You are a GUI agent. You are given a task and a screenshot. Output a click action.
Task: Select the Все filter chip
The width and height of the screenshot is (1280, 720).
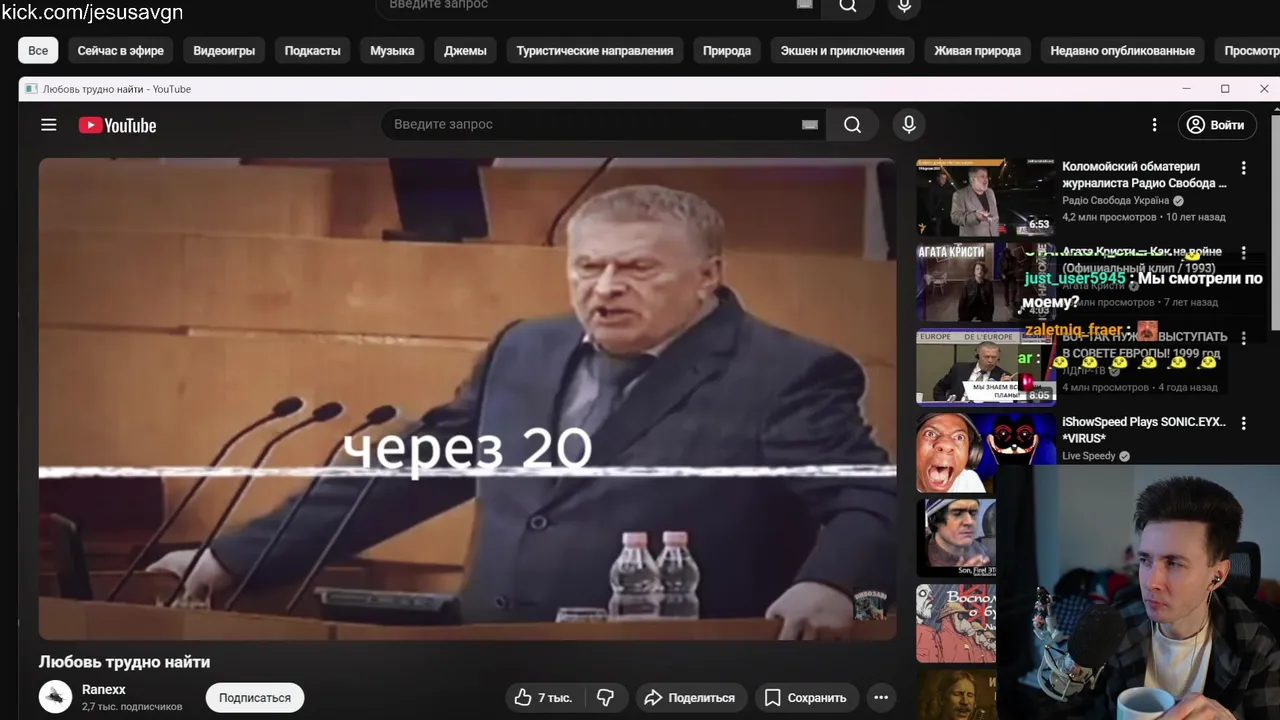coord(38,50)
